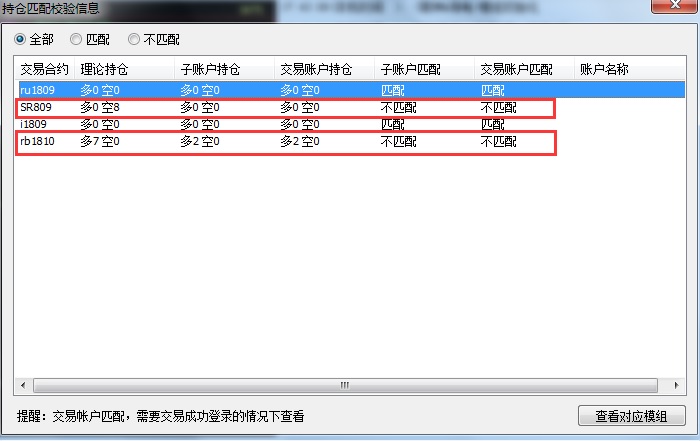Click the 账户名称 column header
Screen dimensions: 700x441
[x=629, y=69]
